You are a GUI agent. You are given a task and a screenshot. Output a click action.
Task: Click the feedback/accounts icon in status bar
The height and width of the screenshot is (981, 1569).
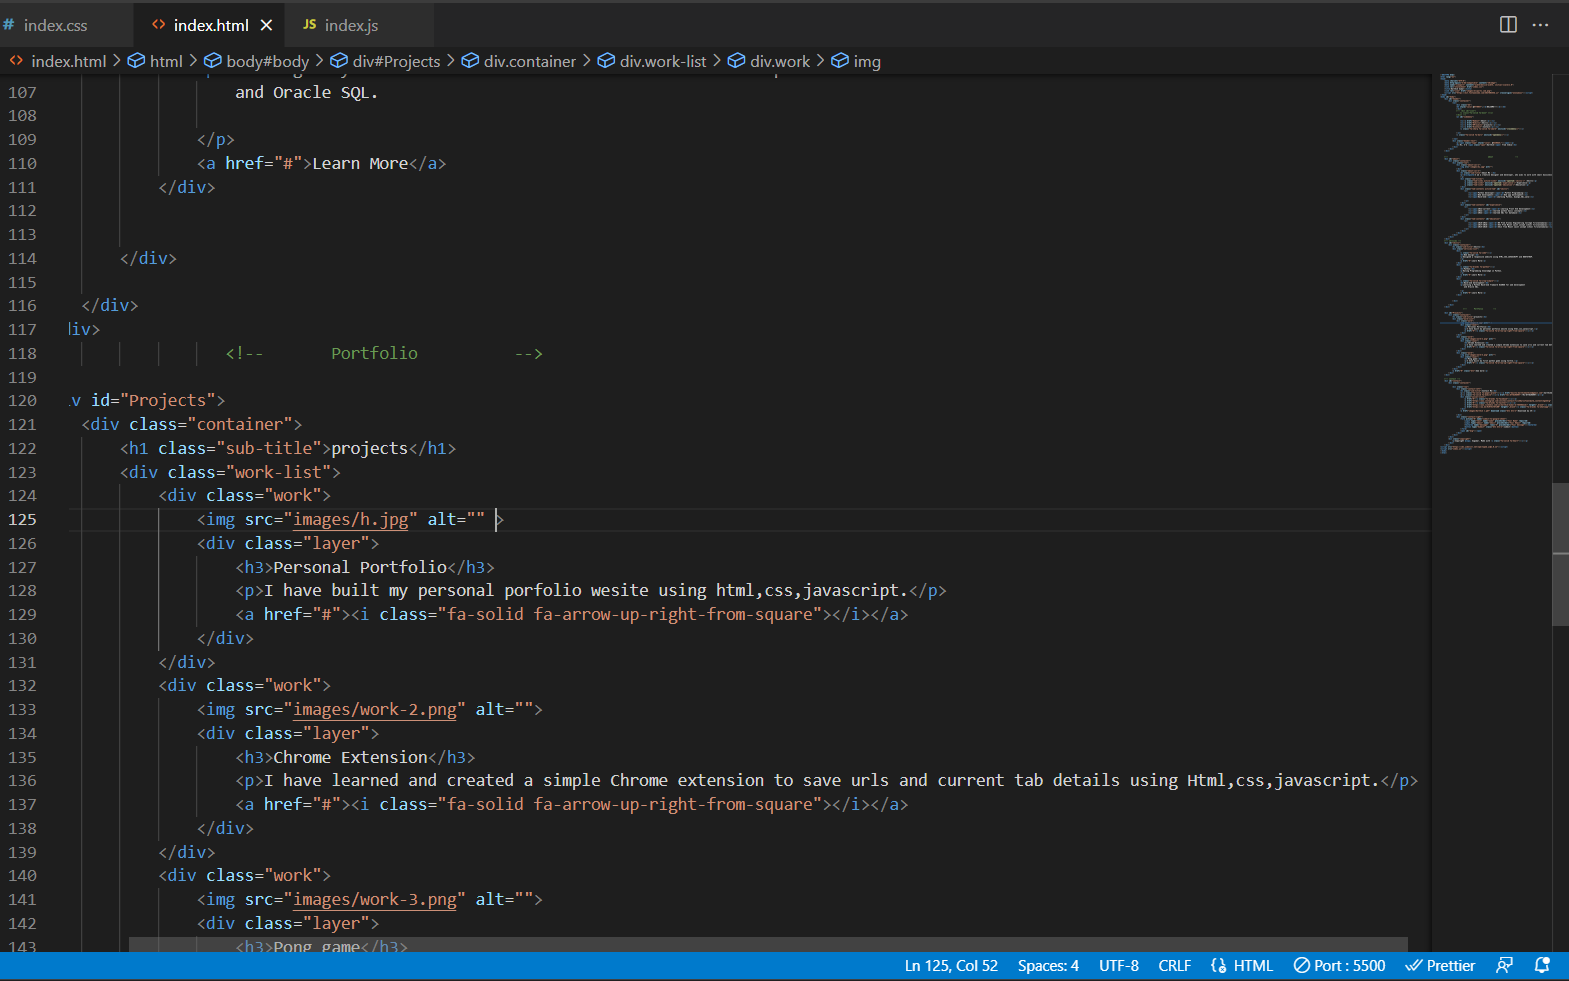(1504, 965)
